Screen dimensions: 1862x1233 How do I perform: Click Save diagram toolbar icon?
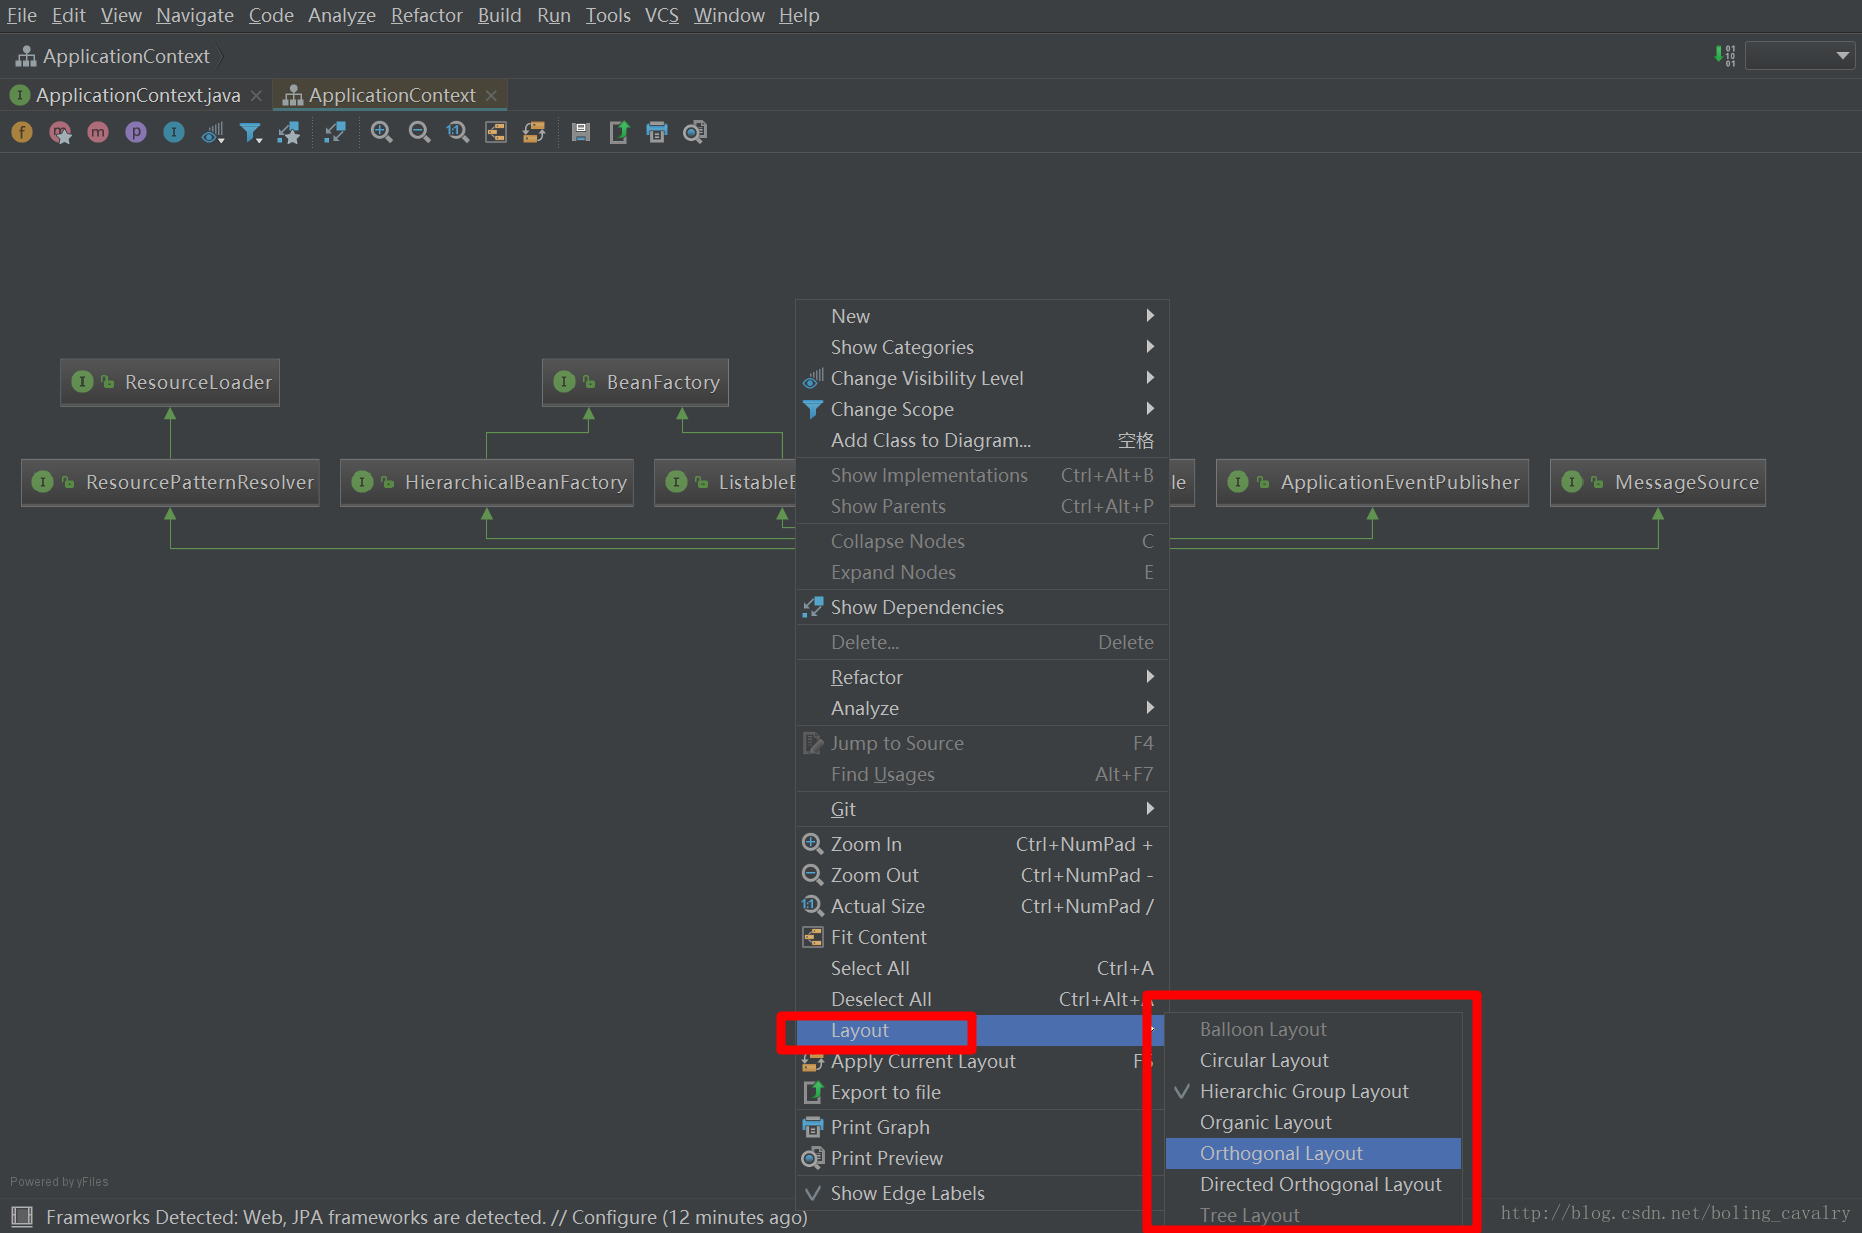click(x=580, y=132)
